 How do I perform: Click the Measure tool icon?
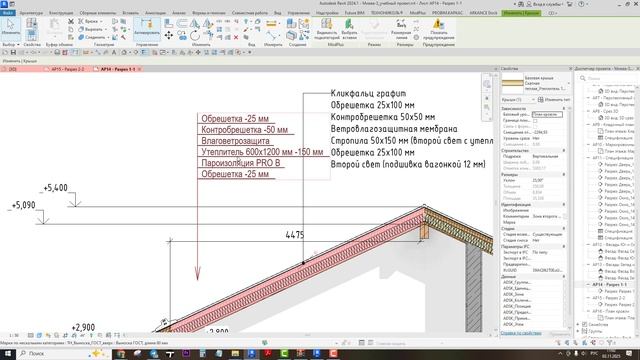tap(271, 24)
